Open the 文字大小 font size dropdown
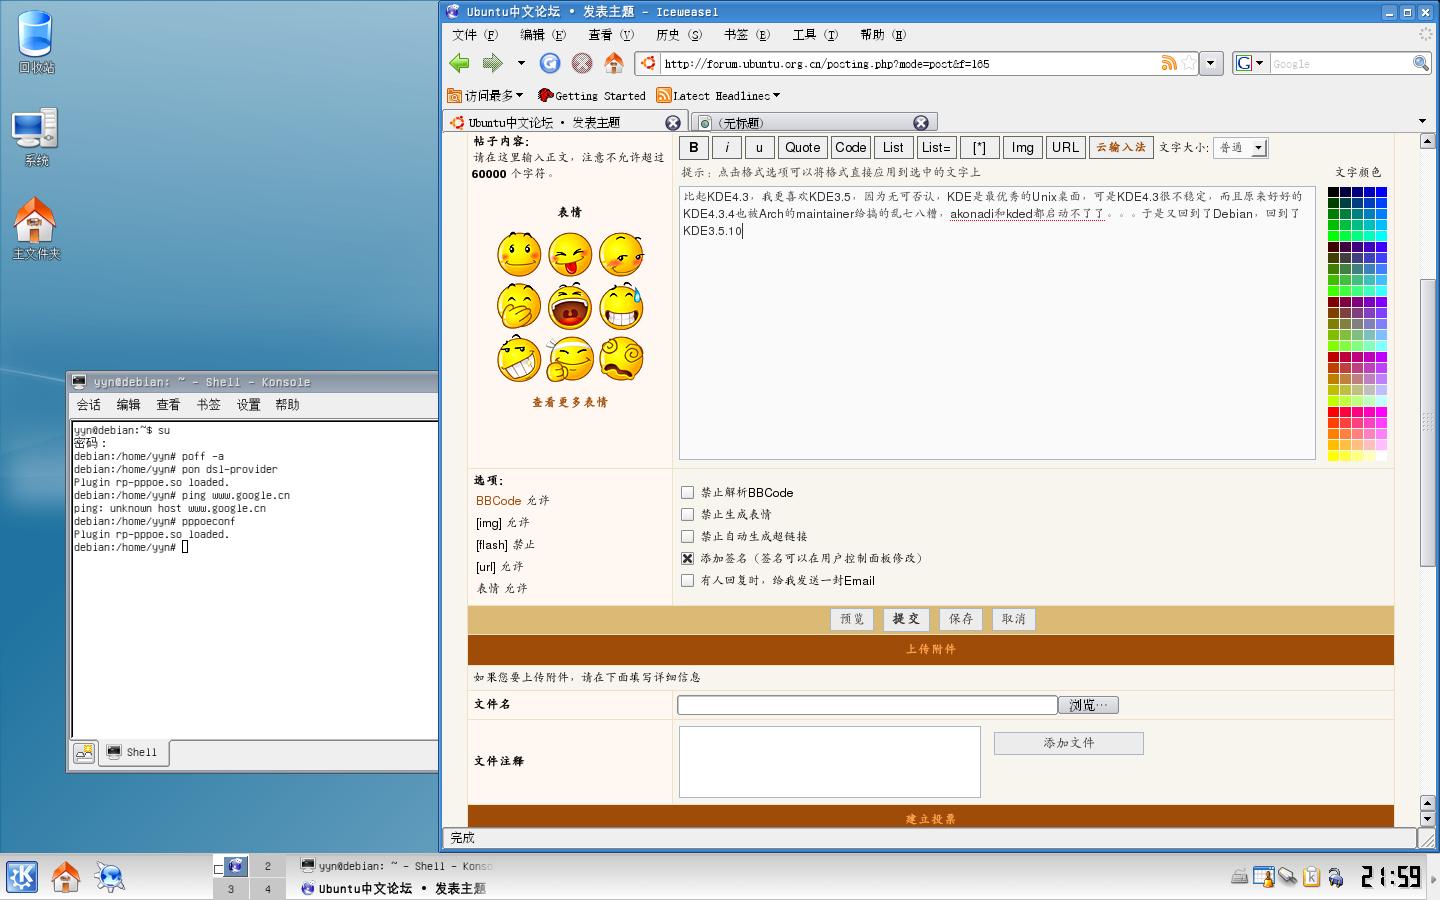The width and height of the screenshot is (1440, 900). coord(1241,147)
